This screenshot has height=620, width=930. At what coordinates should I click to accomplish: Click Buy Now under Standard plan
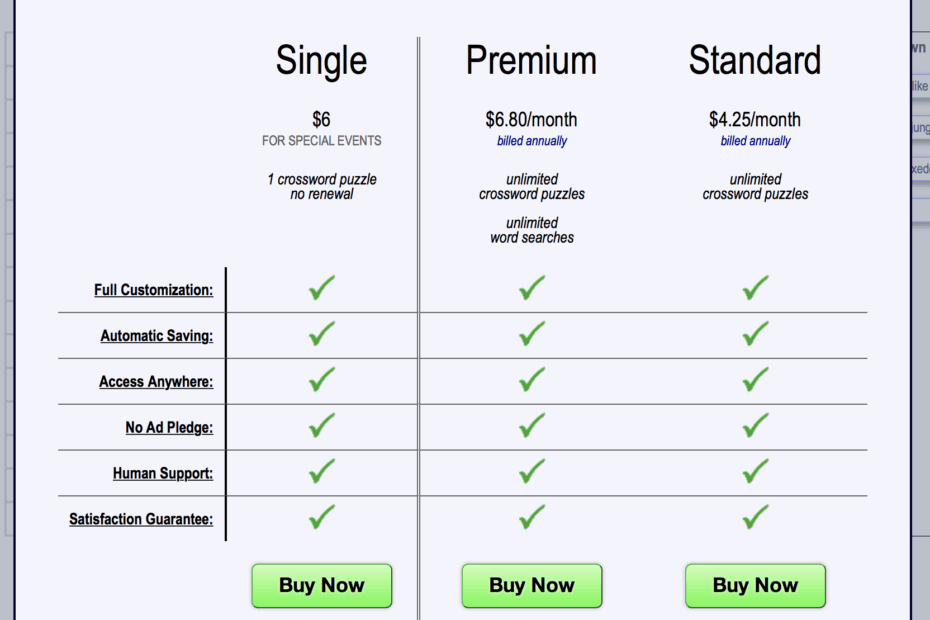pyautogui.click(x=755, y=586)
